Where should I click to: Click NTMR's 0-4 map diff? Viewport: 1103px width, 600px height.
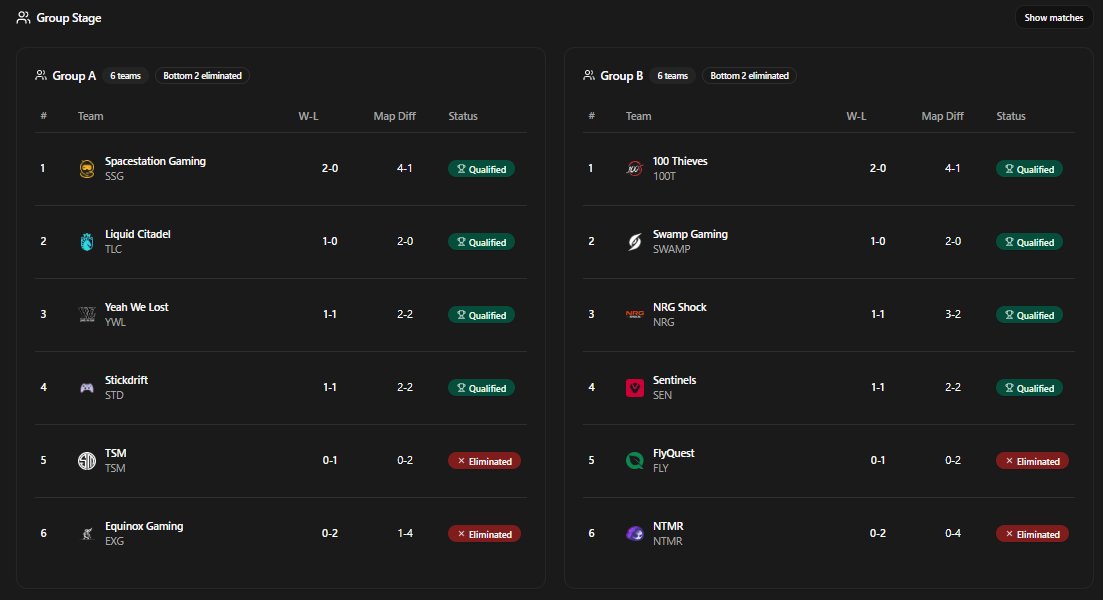pos(953,533)
